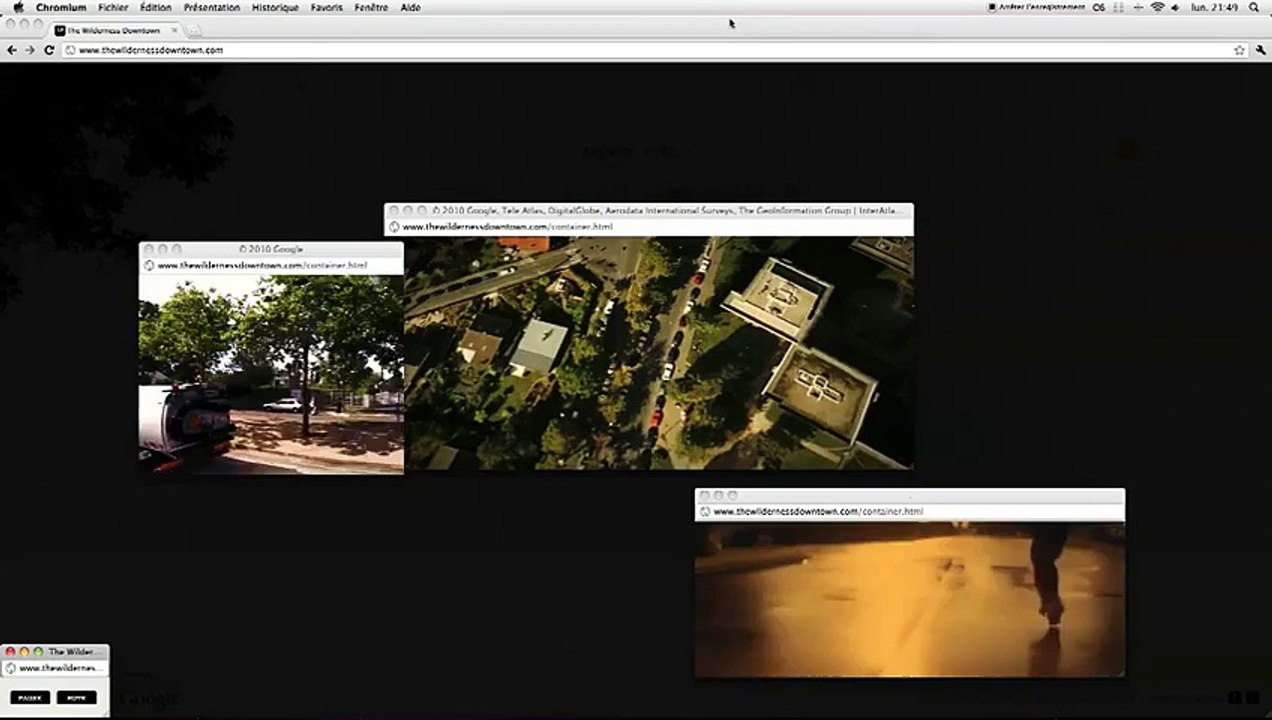Open the Présentation menu
Viewport: 1272px width, 720px height.
click(x=212, y=7)
